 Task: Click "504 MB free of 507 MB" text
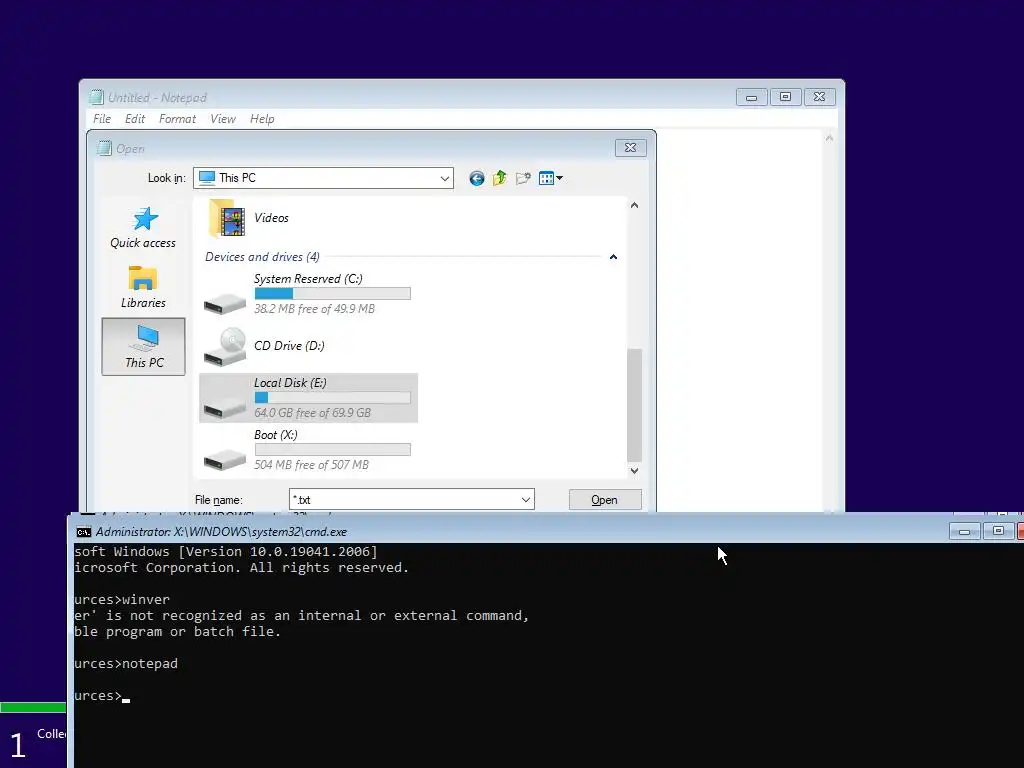(x=311, y=465)
